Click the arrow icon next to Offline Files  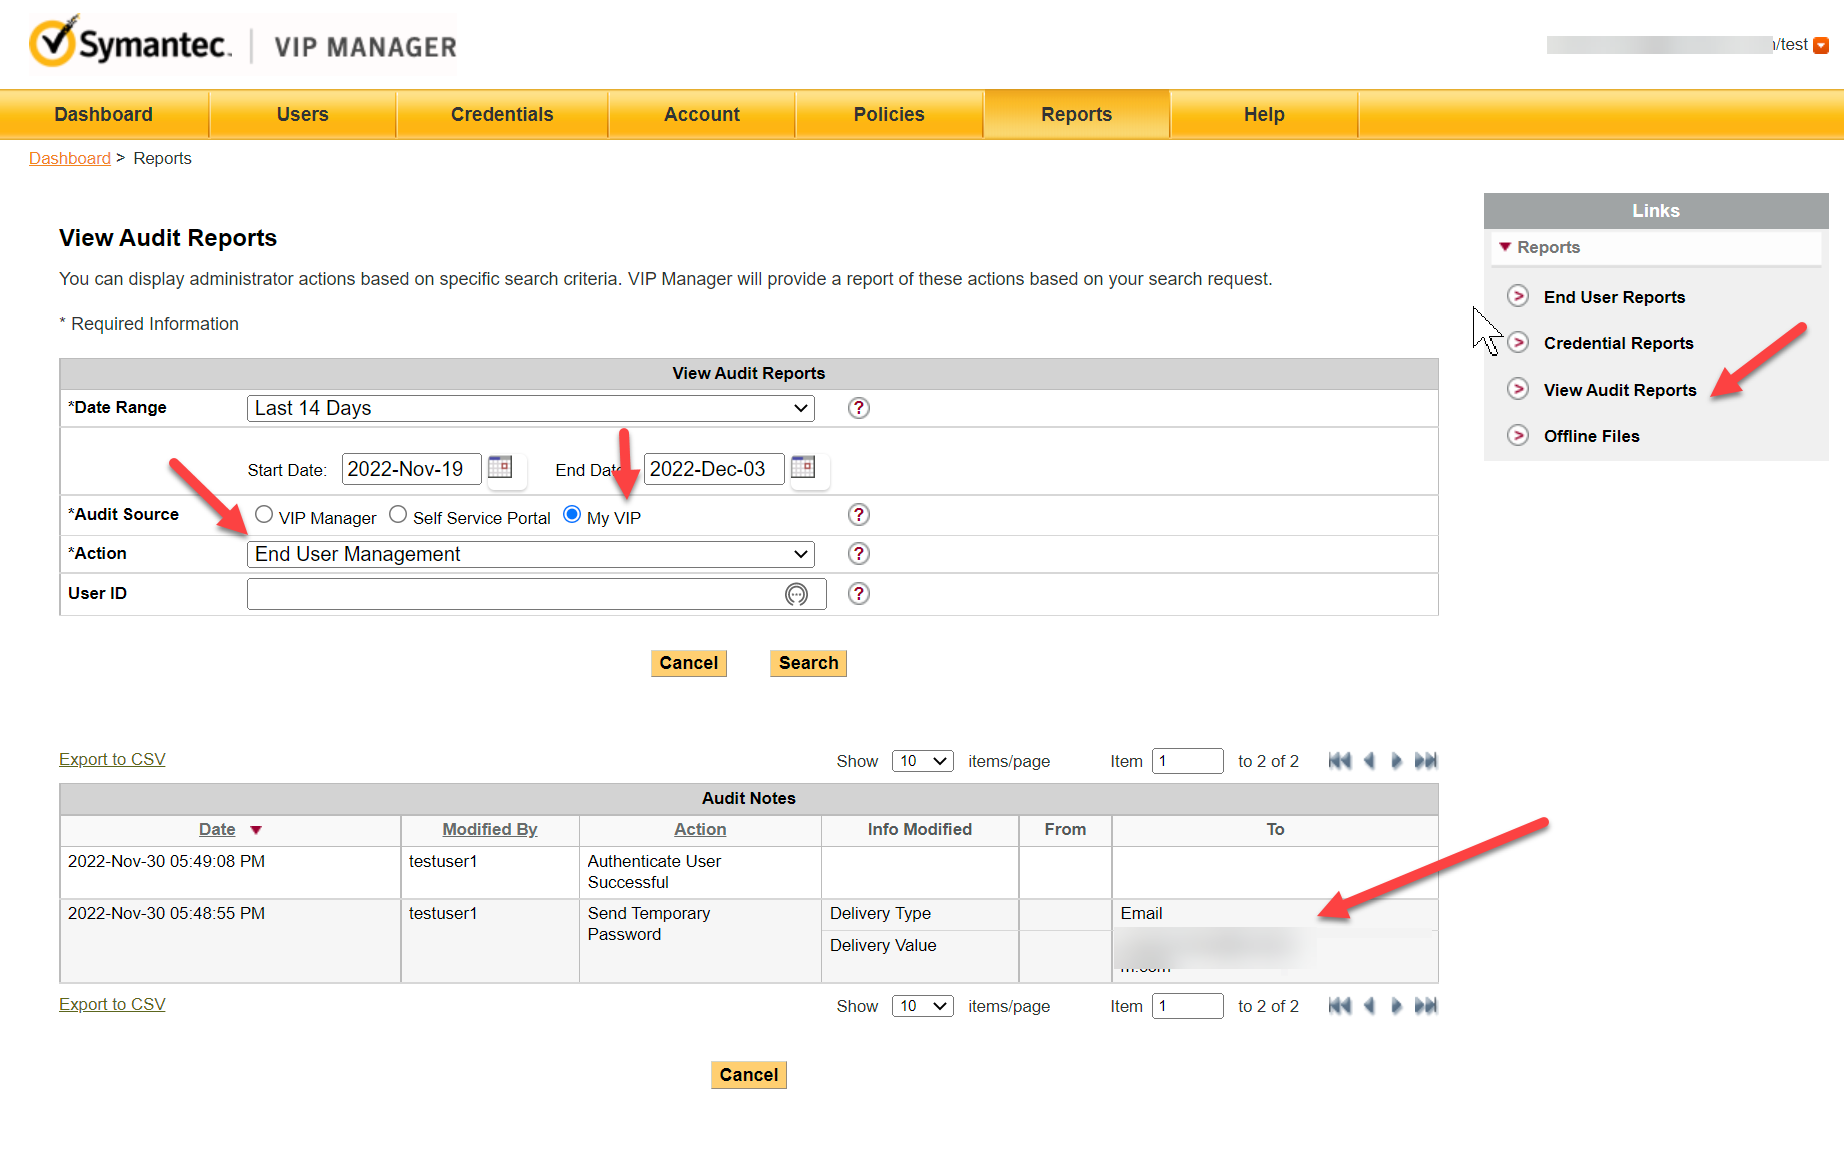(1518, 436)
